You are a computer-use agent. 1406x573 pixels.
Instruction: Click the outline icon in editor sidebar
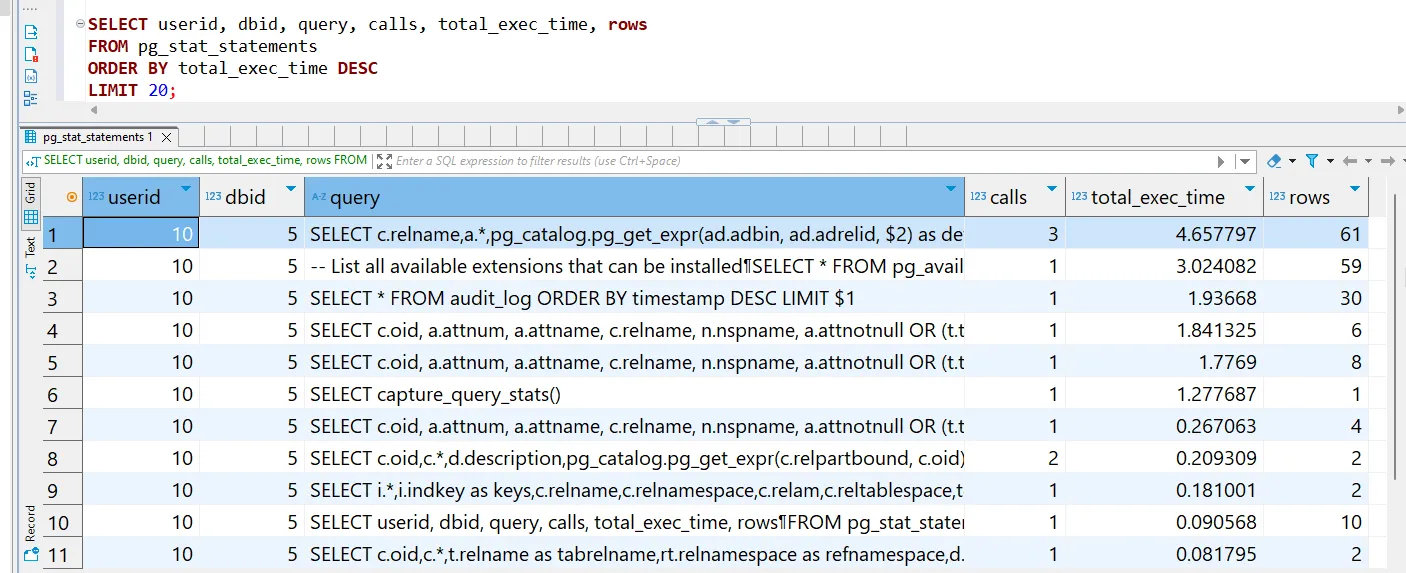(x=31, y=98)
